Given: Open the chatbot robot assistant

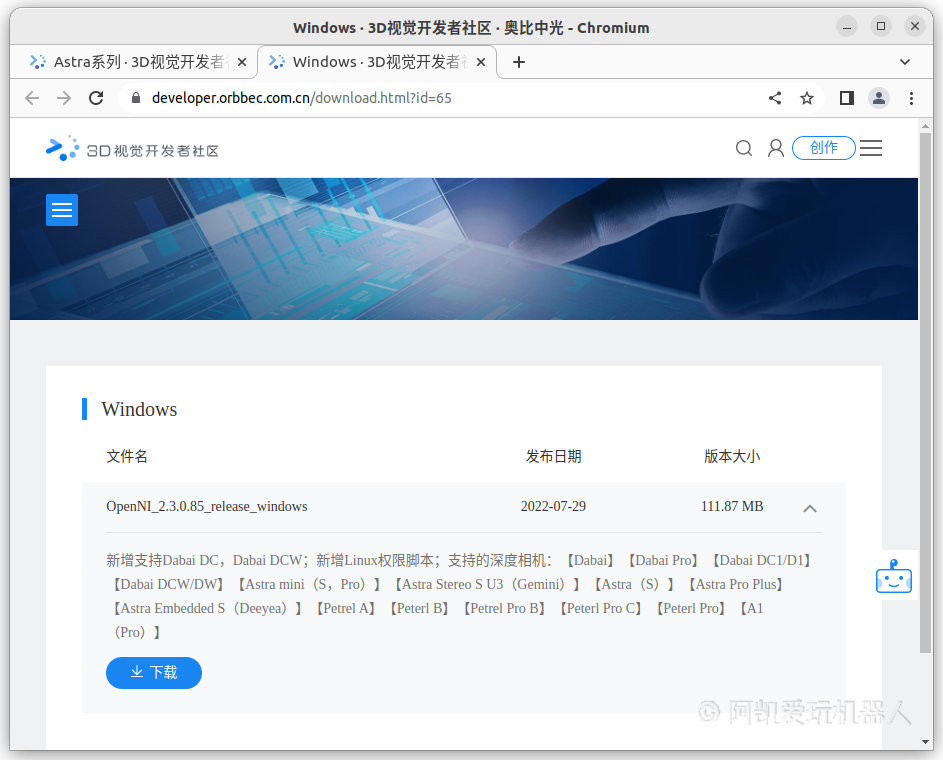Looking at the screenshot, I should [x=894, y=576].
